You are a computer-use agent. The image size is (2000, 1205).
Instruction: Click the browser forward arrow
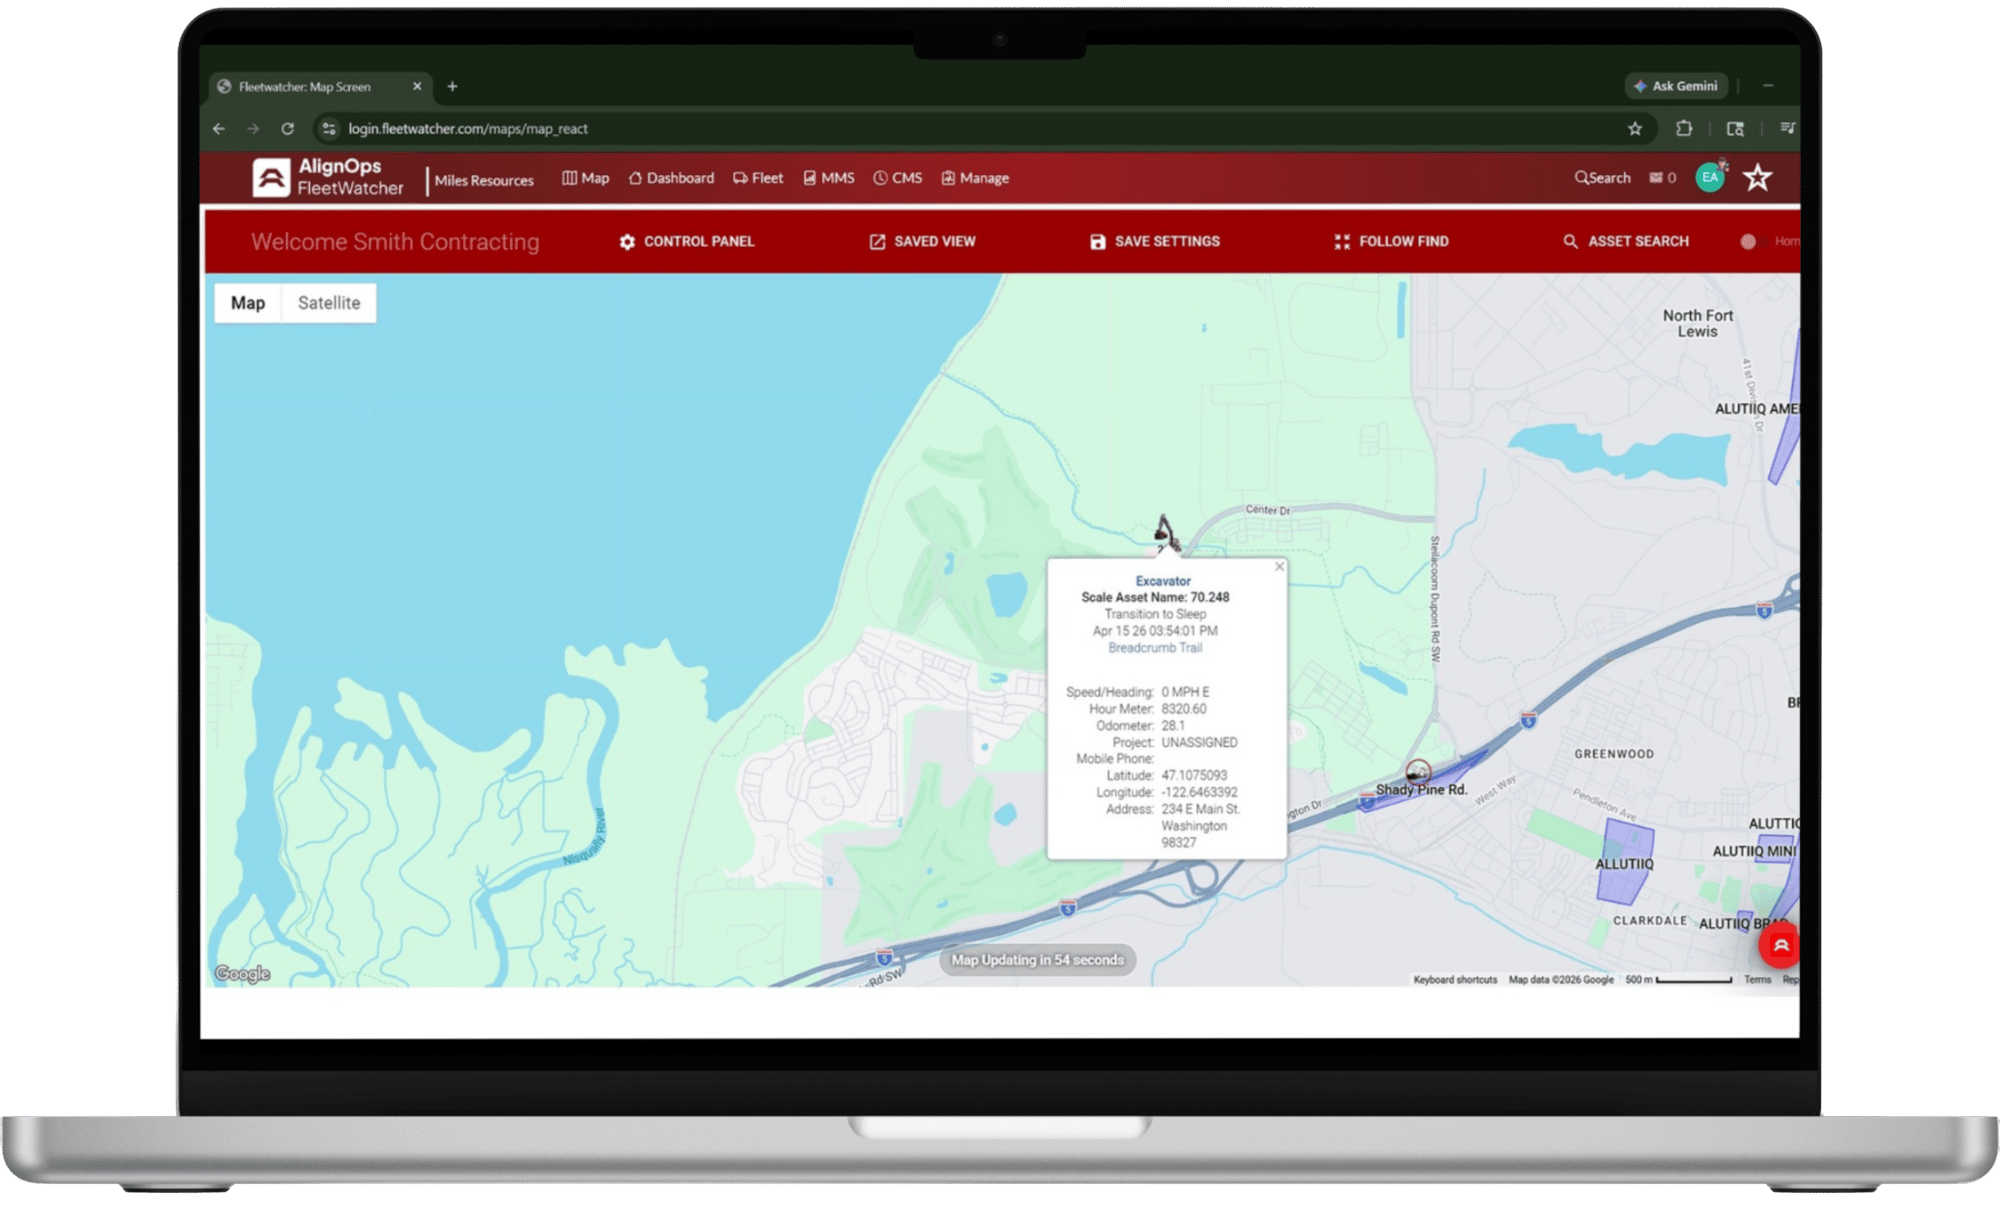click(253, 129)
